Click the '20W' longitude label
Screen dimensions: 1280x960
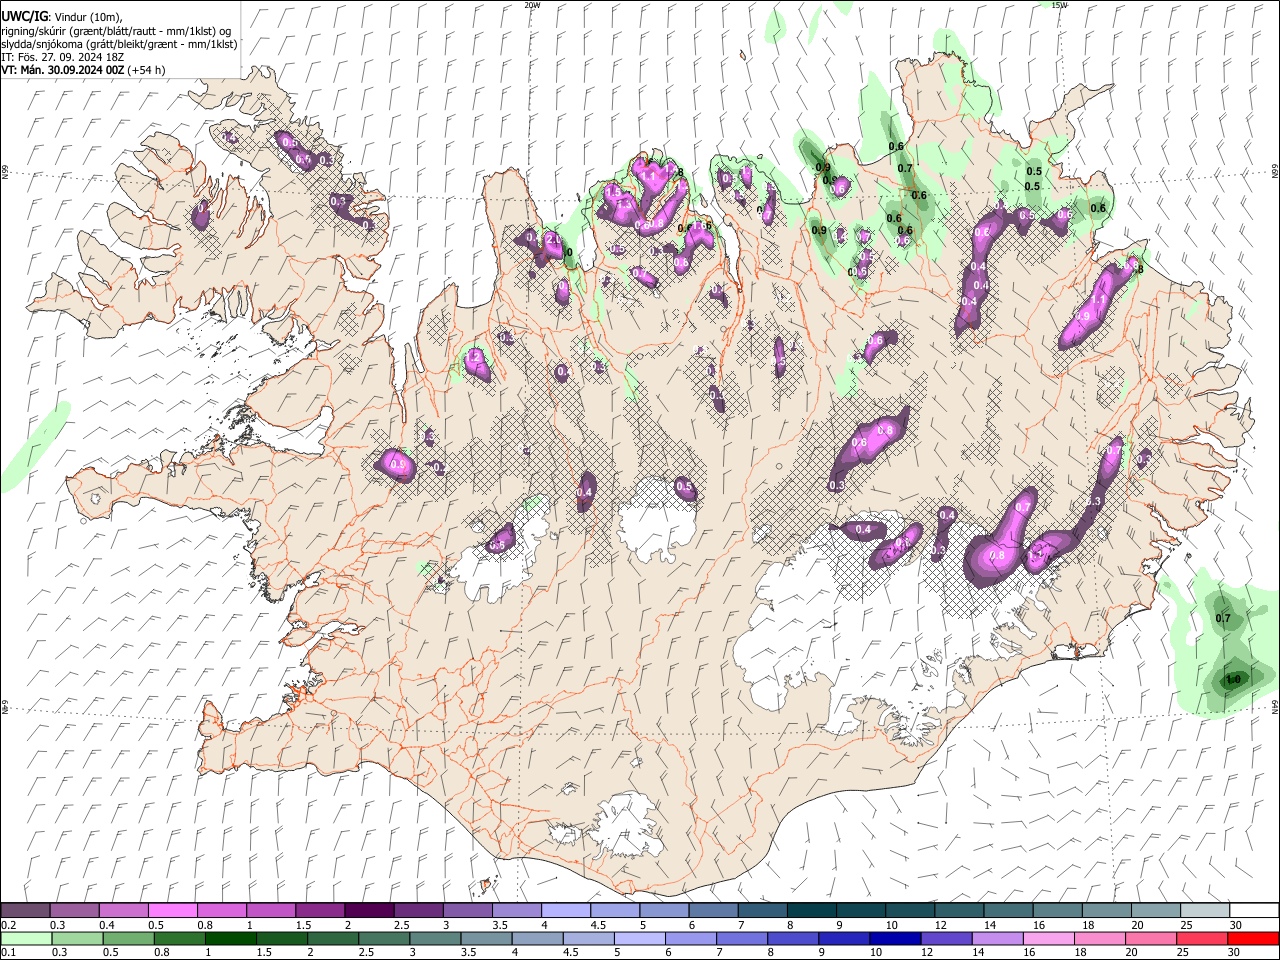point(532,5)
